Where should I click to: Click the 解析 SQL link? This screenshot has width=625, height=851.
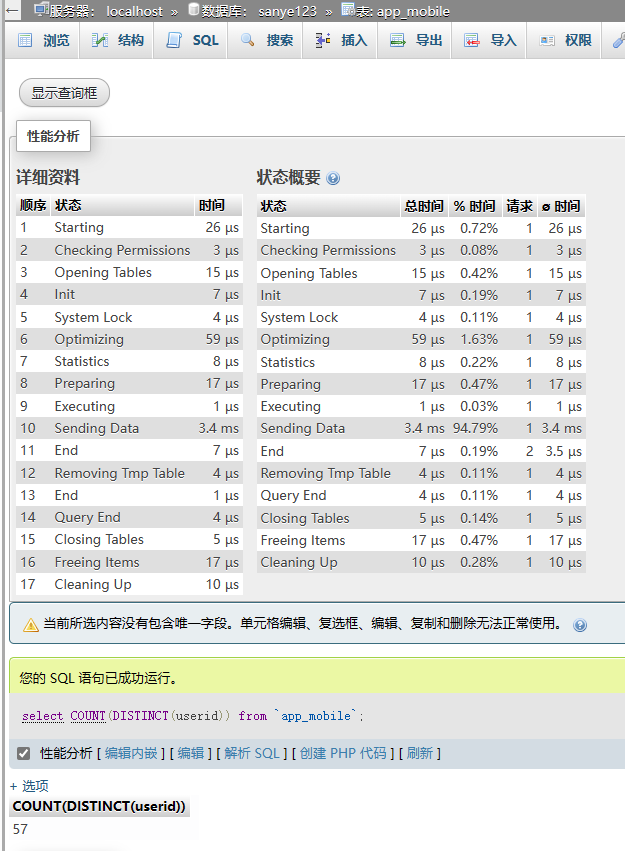coord(252,753)
